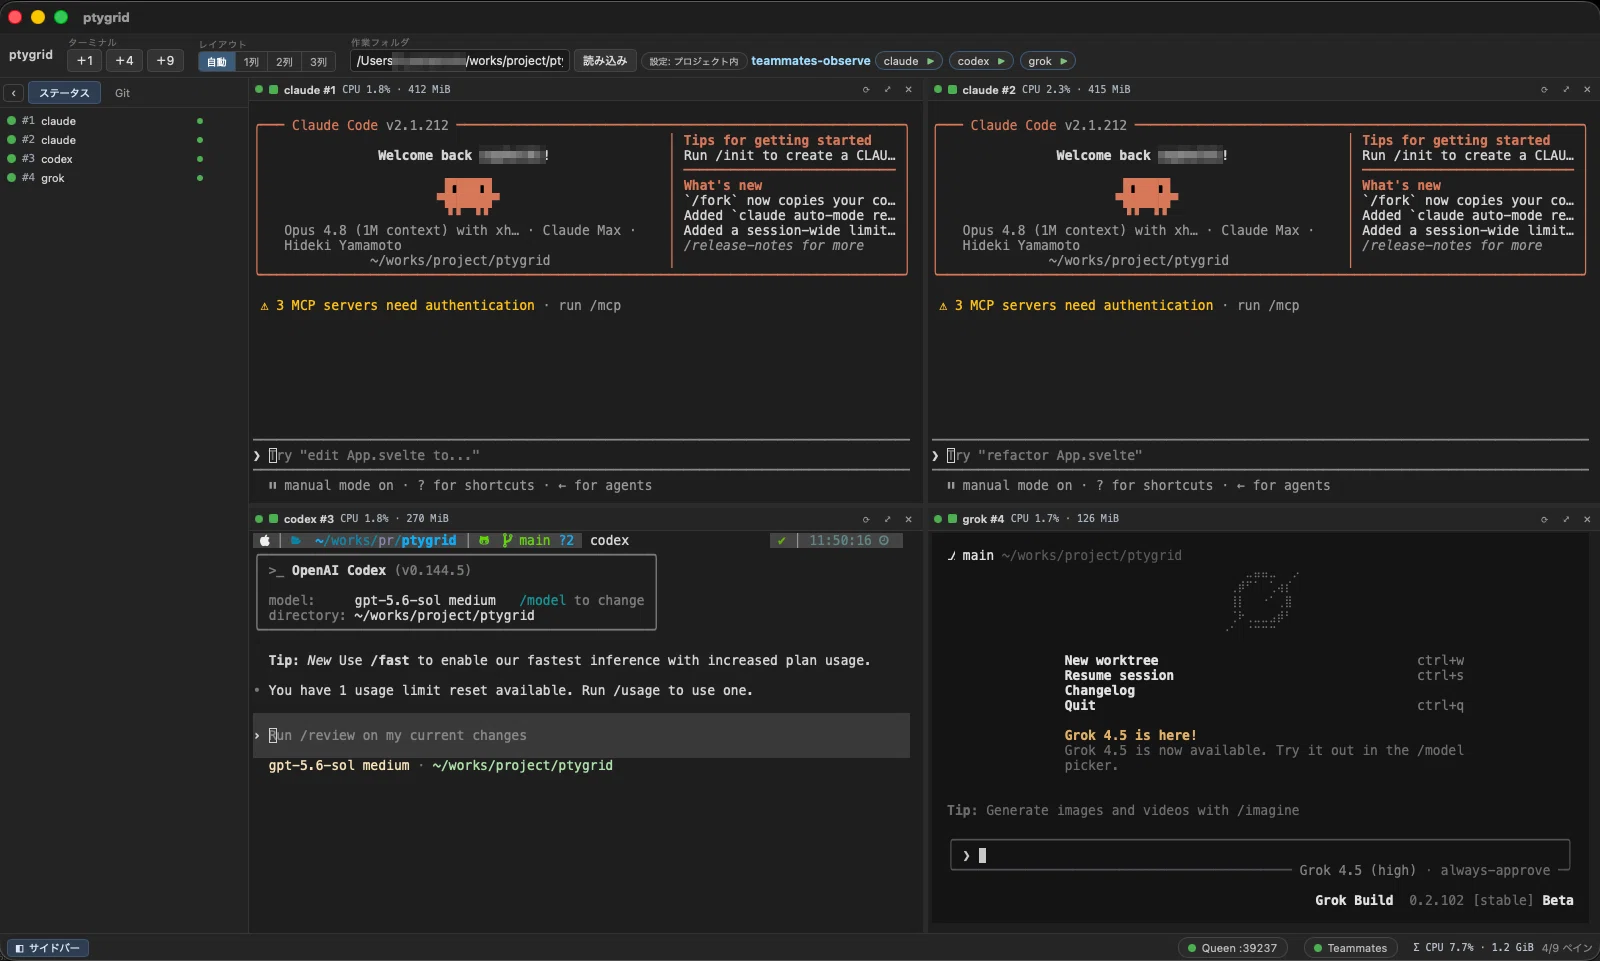The width and height of the screenshot is (1600, 961).
Task: Click the working folder path field
Action: click(460, 61)
